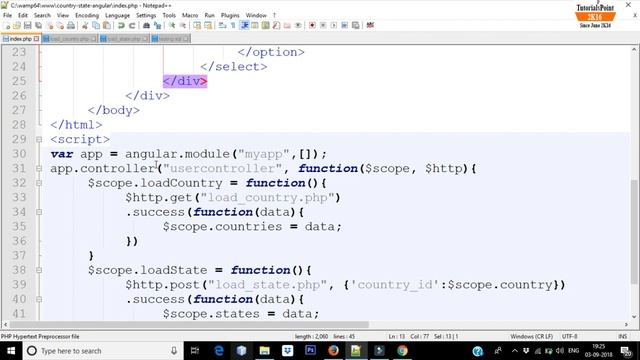Screen dimensions: 640x360
Task: Switch to the load_country.php tab
Action: pos(69,39)
